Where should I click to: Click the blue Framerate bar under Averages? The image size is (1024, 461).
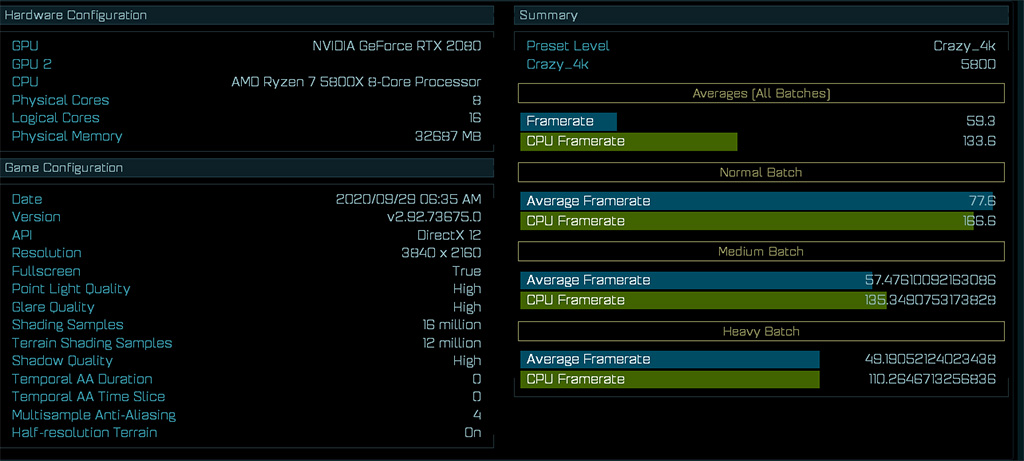pos(569,121)
